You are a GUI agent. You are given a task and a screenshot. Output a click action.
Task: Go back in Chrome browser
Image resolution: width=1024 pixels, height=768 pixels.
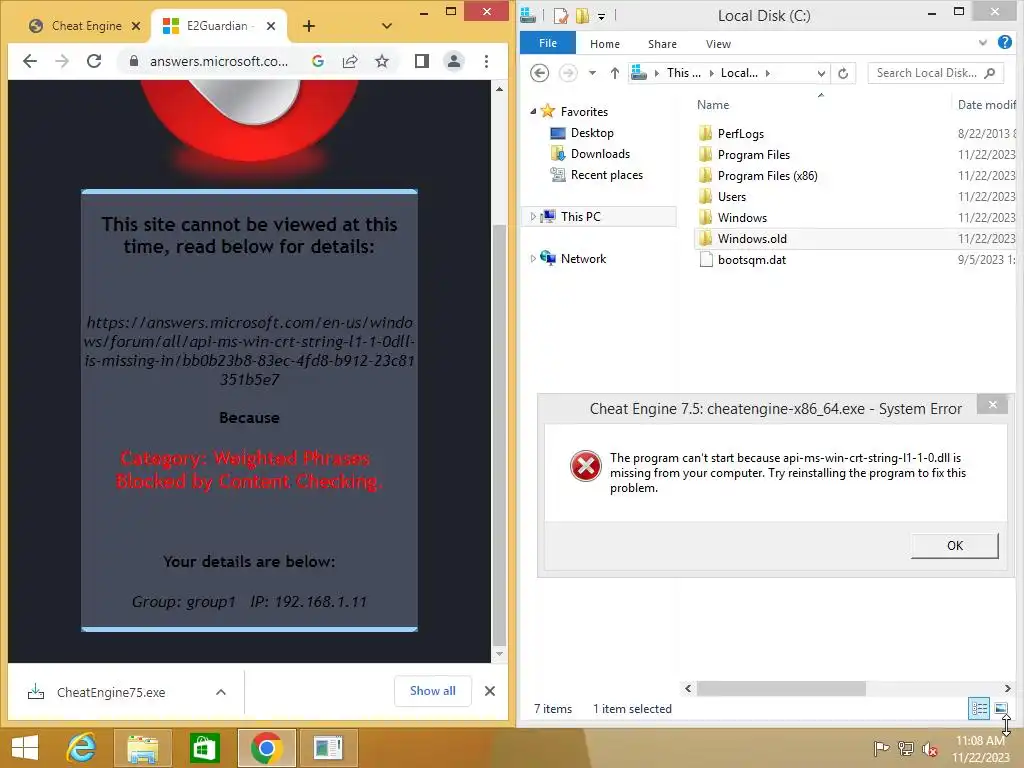[x=29, y=61]
